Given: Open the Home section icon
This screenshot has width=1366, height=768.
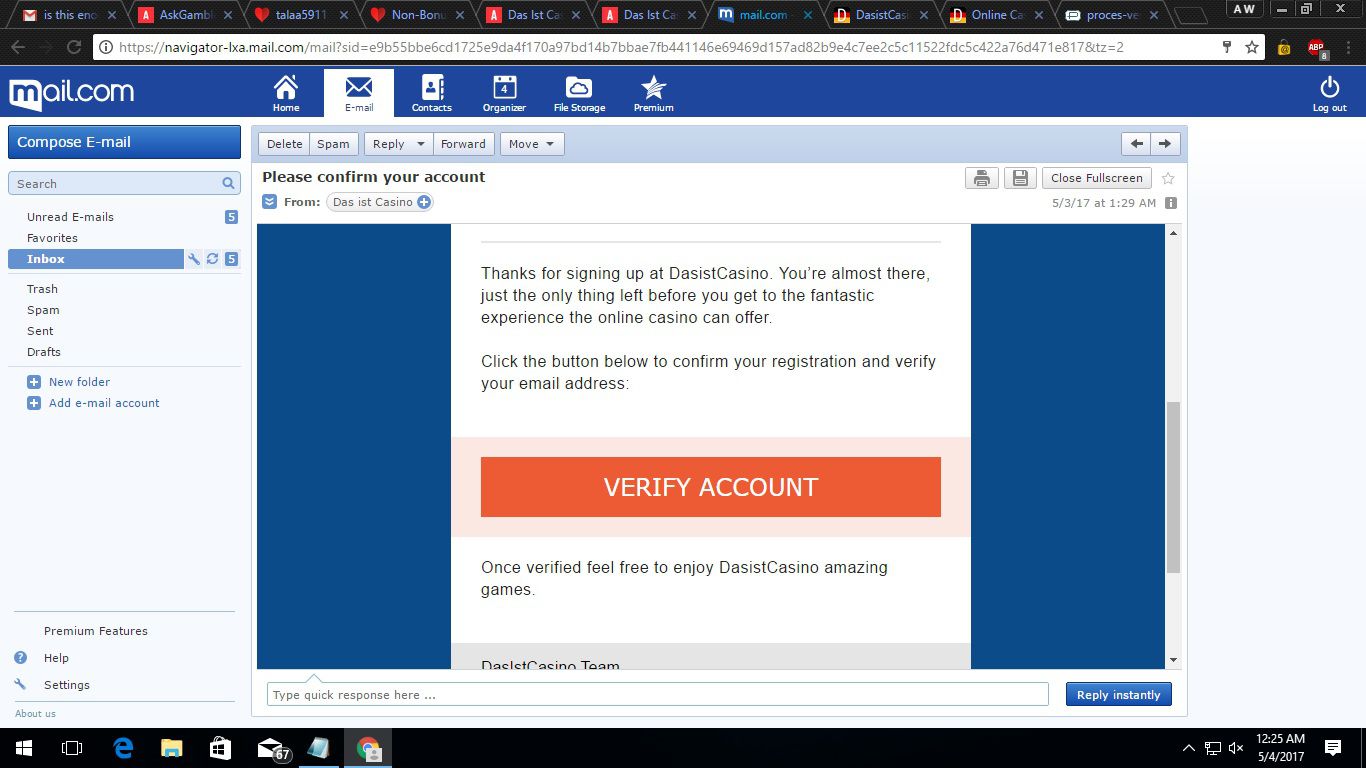Looking at the screenshot, I should point(286,93).
